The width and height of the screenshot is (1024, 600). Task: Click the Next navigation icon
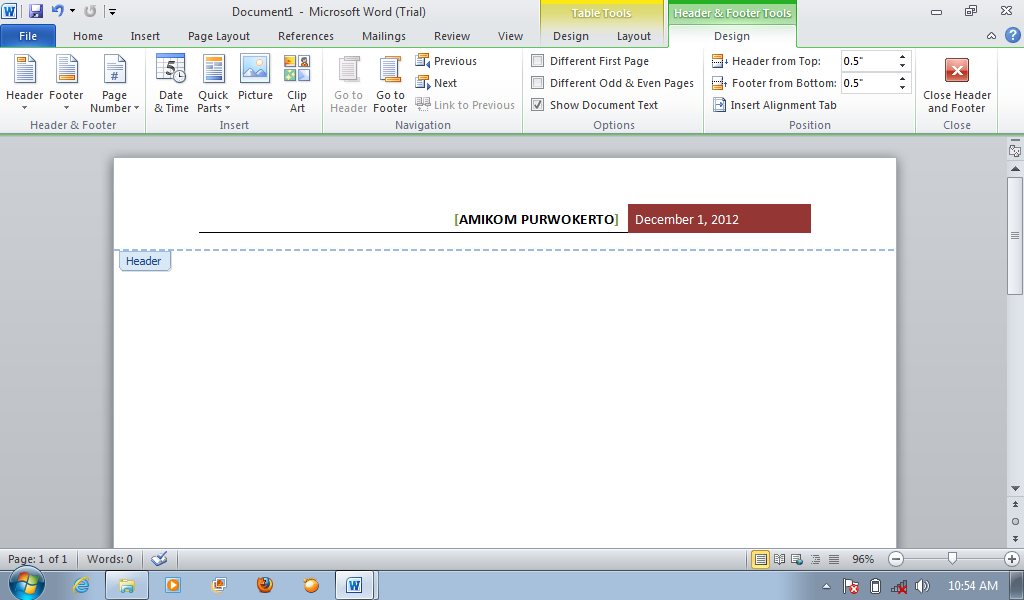[x=421, y=82]
